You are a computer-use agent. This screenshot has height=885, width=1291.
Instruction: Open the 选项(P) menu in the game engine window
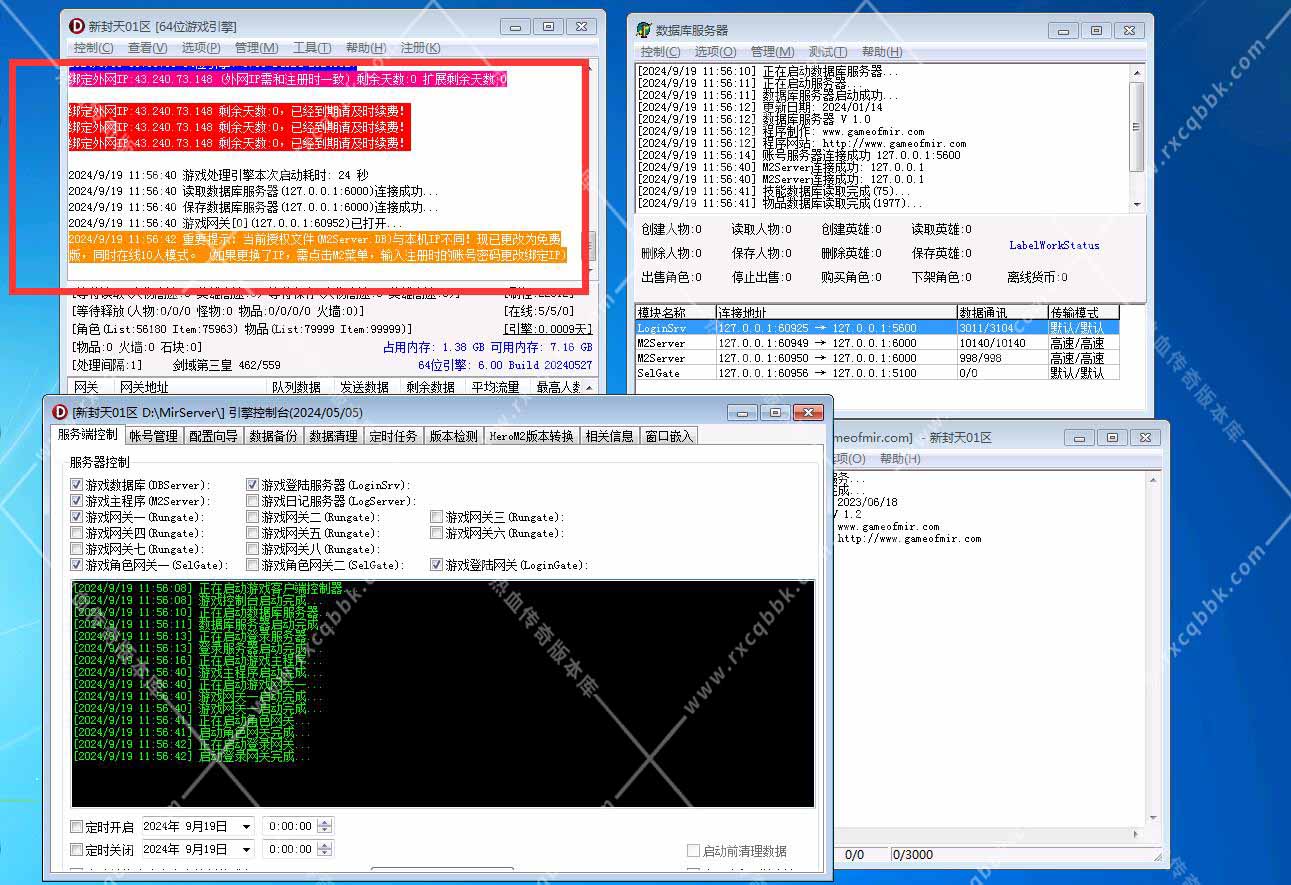click(201, 47)
